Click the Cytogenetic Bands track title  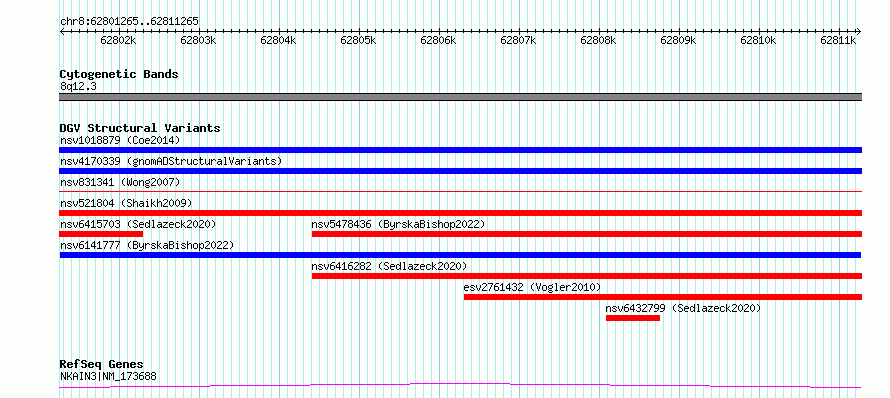click(119, 74)
